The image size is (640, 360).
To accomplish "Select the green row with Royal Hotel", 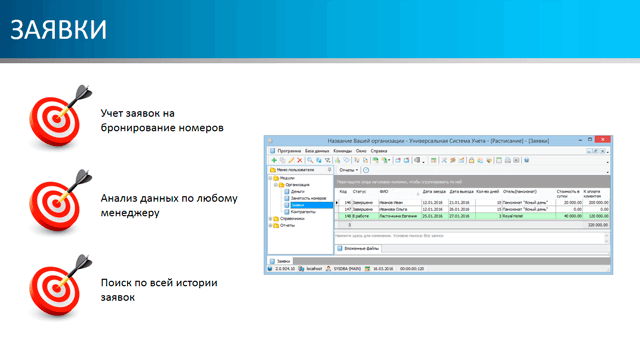I will 473,216.
